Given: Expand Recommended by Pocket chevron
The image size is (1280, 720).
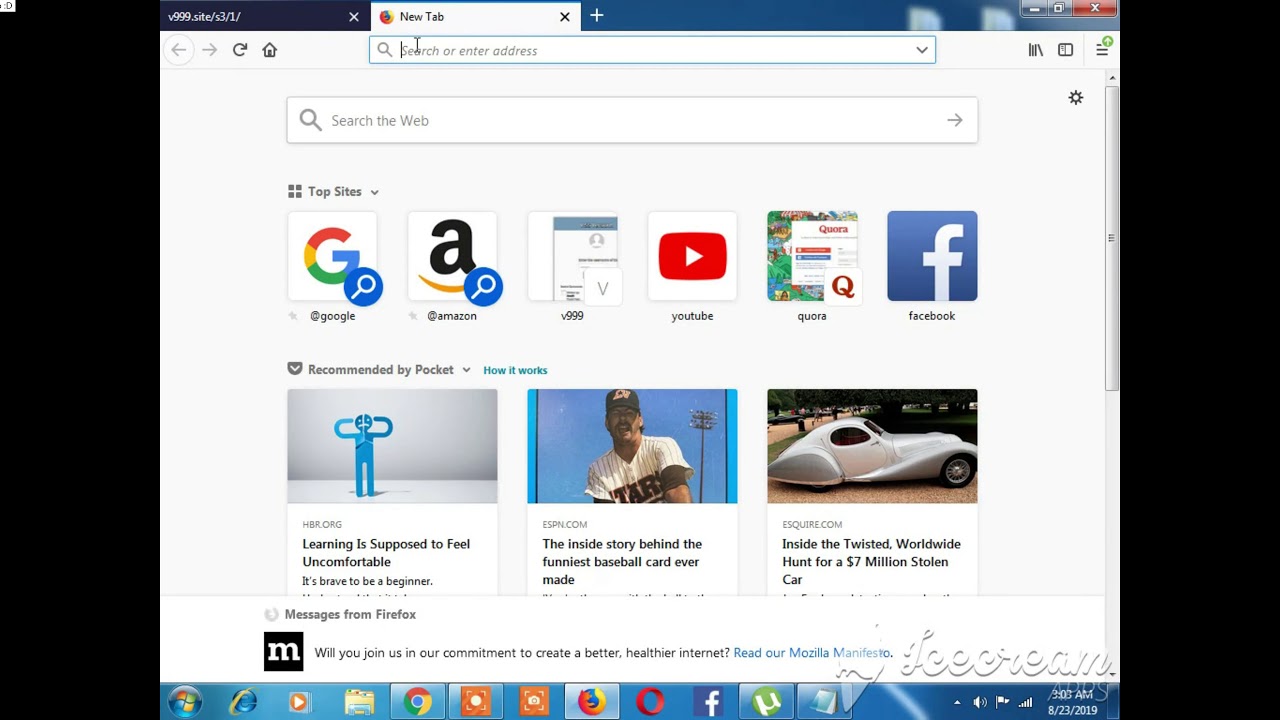Looking at the screenshot, I should [466, 370].
